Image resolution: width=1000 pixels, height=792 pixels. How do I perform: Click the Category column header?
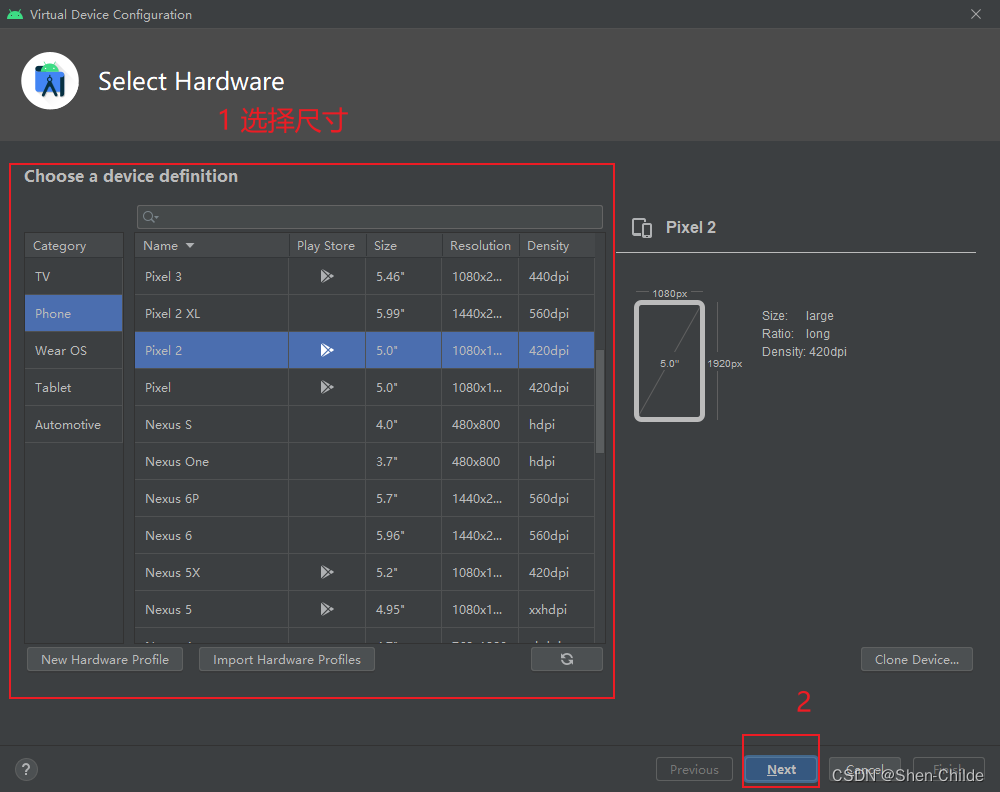click(73, 246)
